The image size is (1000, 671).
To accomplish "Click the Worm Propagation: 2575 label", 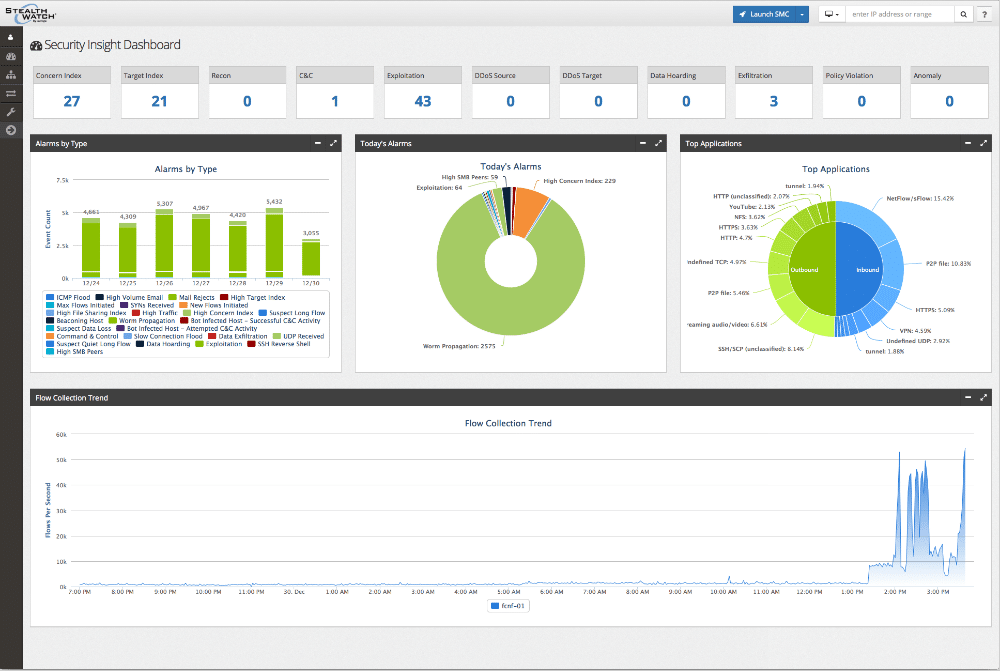I will coord(459,346).
